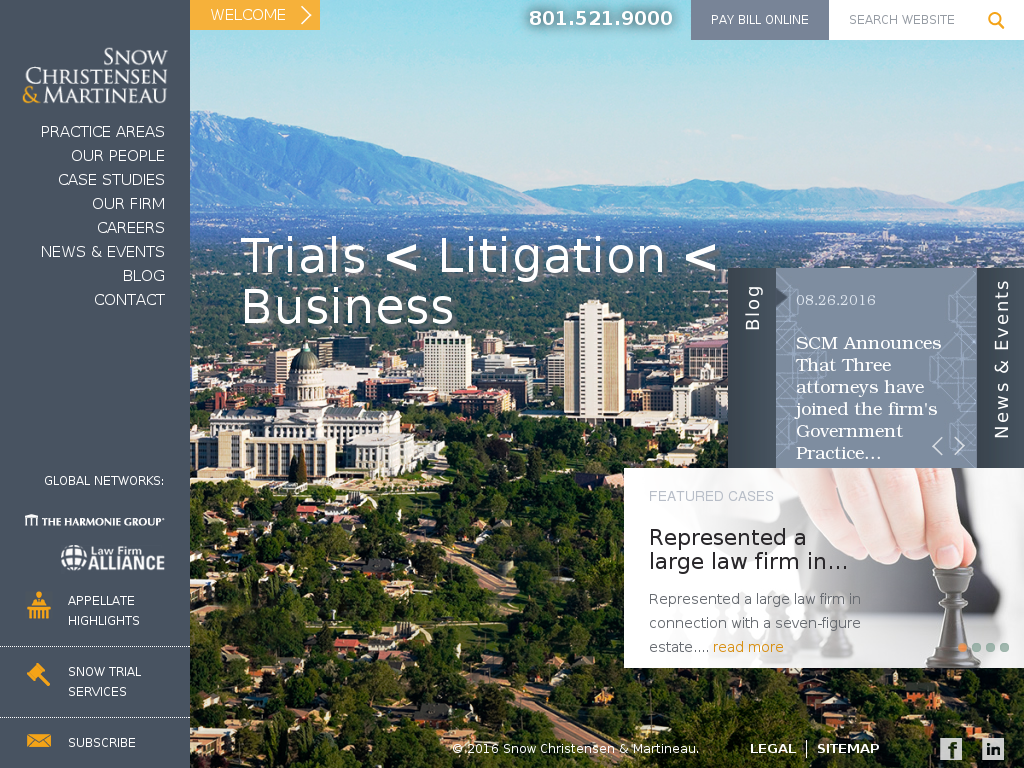
Task: Open the Facebook page icon
Action: (951, 748)
